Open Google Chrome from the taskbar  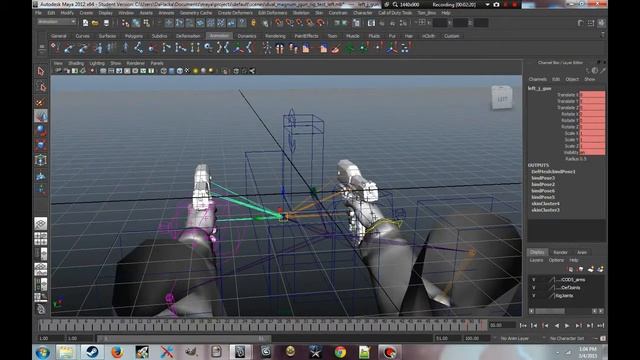(x=340, y=352)
